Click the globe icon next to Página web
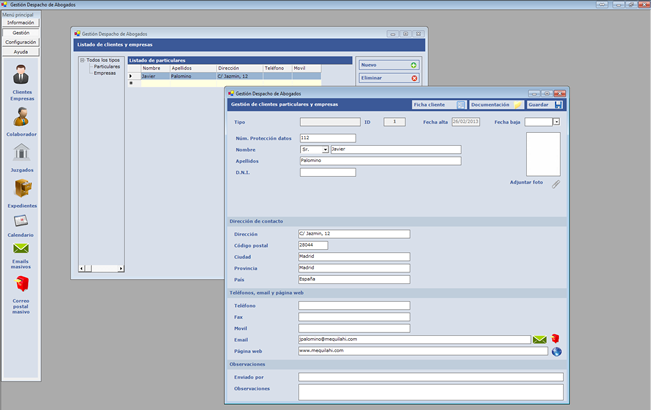The width and height of the screenshot is (651, 410). tap(557, 351)
